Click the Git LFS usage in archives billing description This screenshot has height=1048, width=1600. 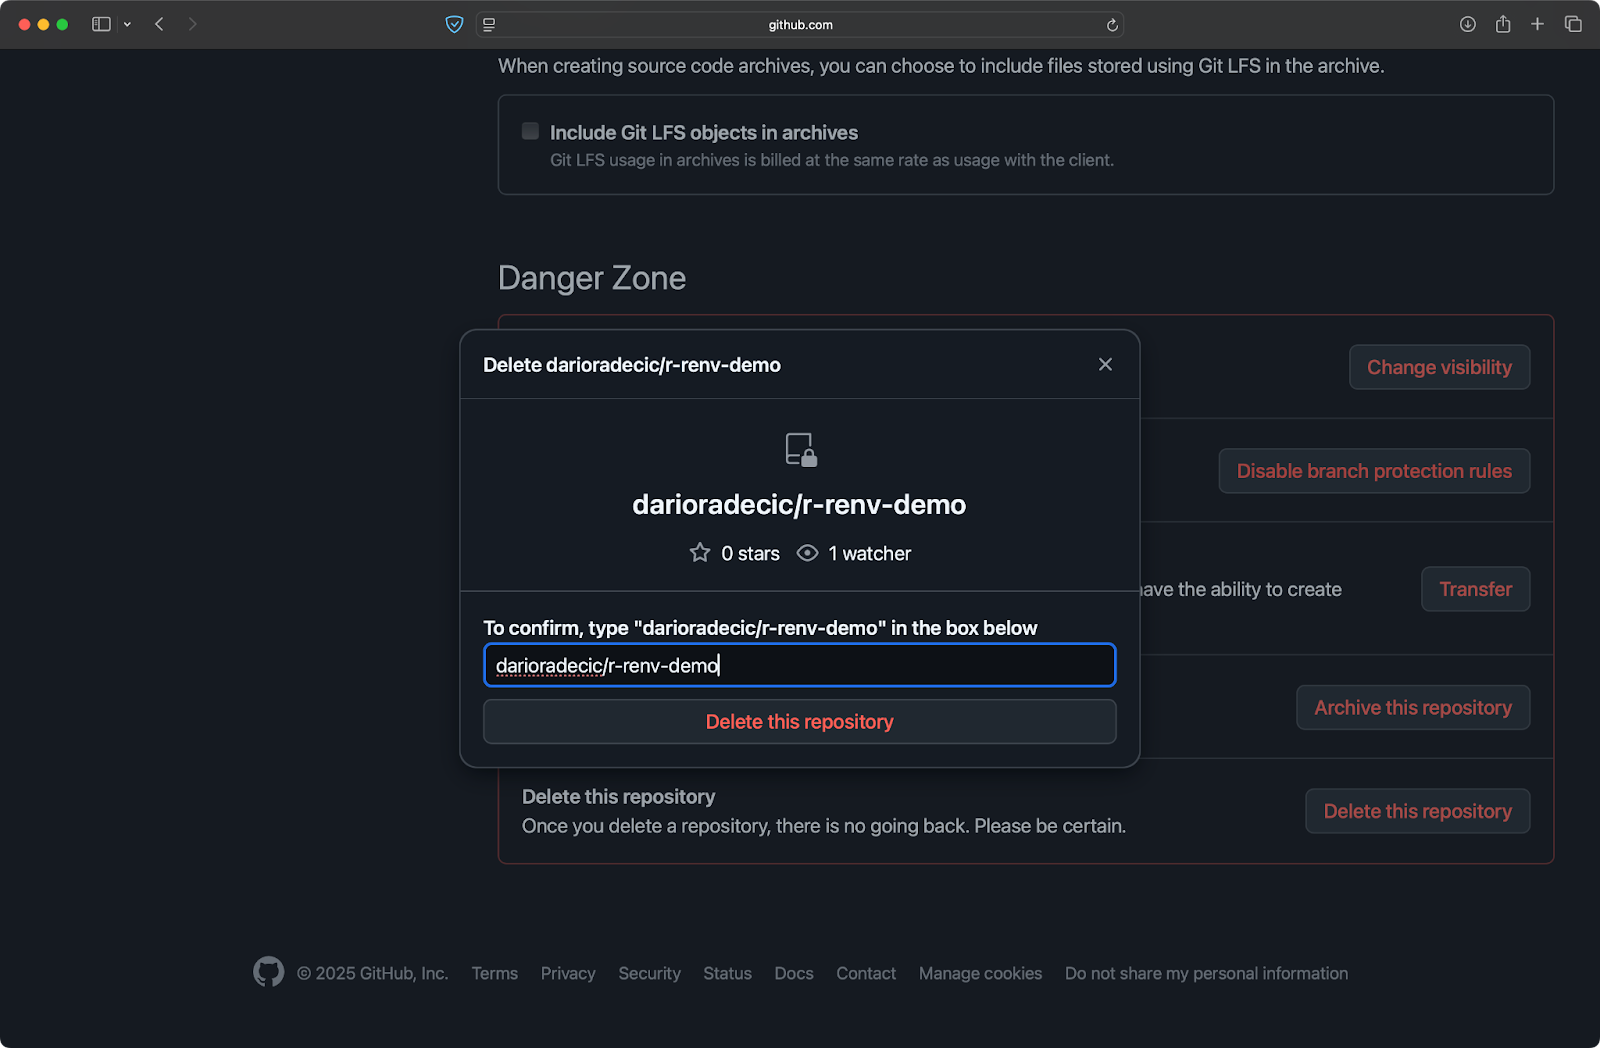click(832, 160)
